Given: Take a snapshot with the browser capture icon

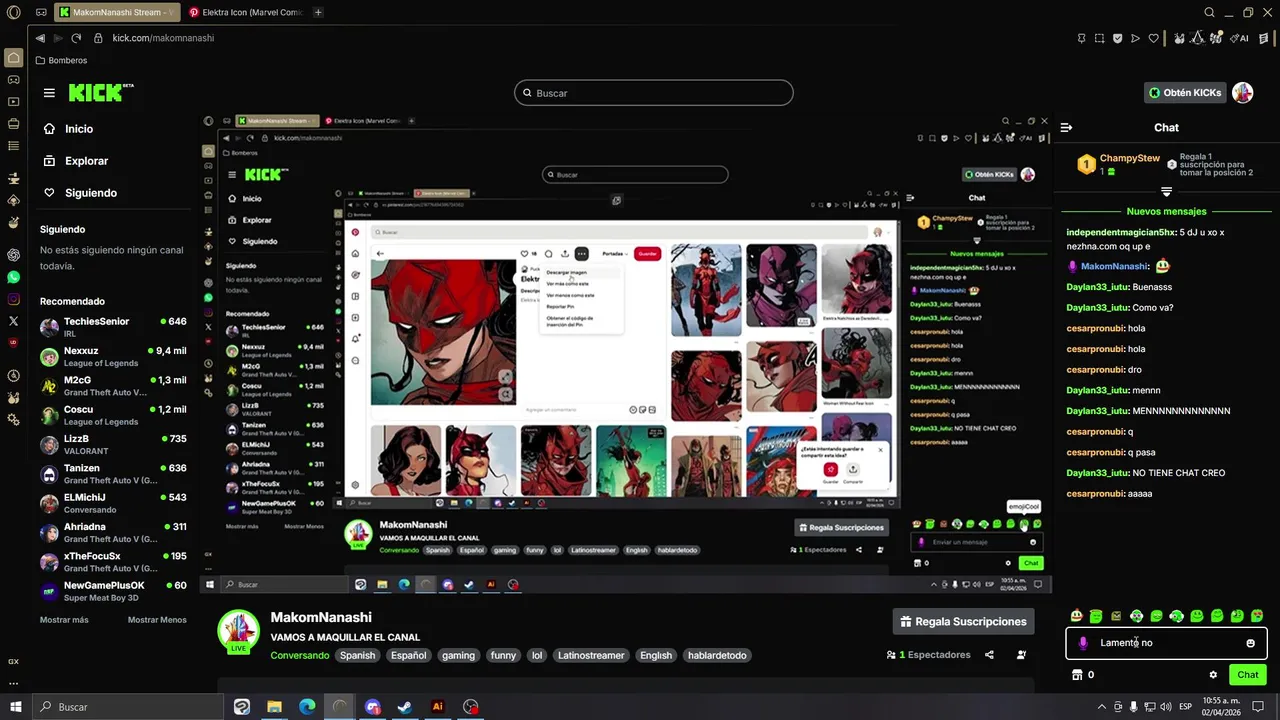Looking at the screenshot, I should [x=1099, y=38].
